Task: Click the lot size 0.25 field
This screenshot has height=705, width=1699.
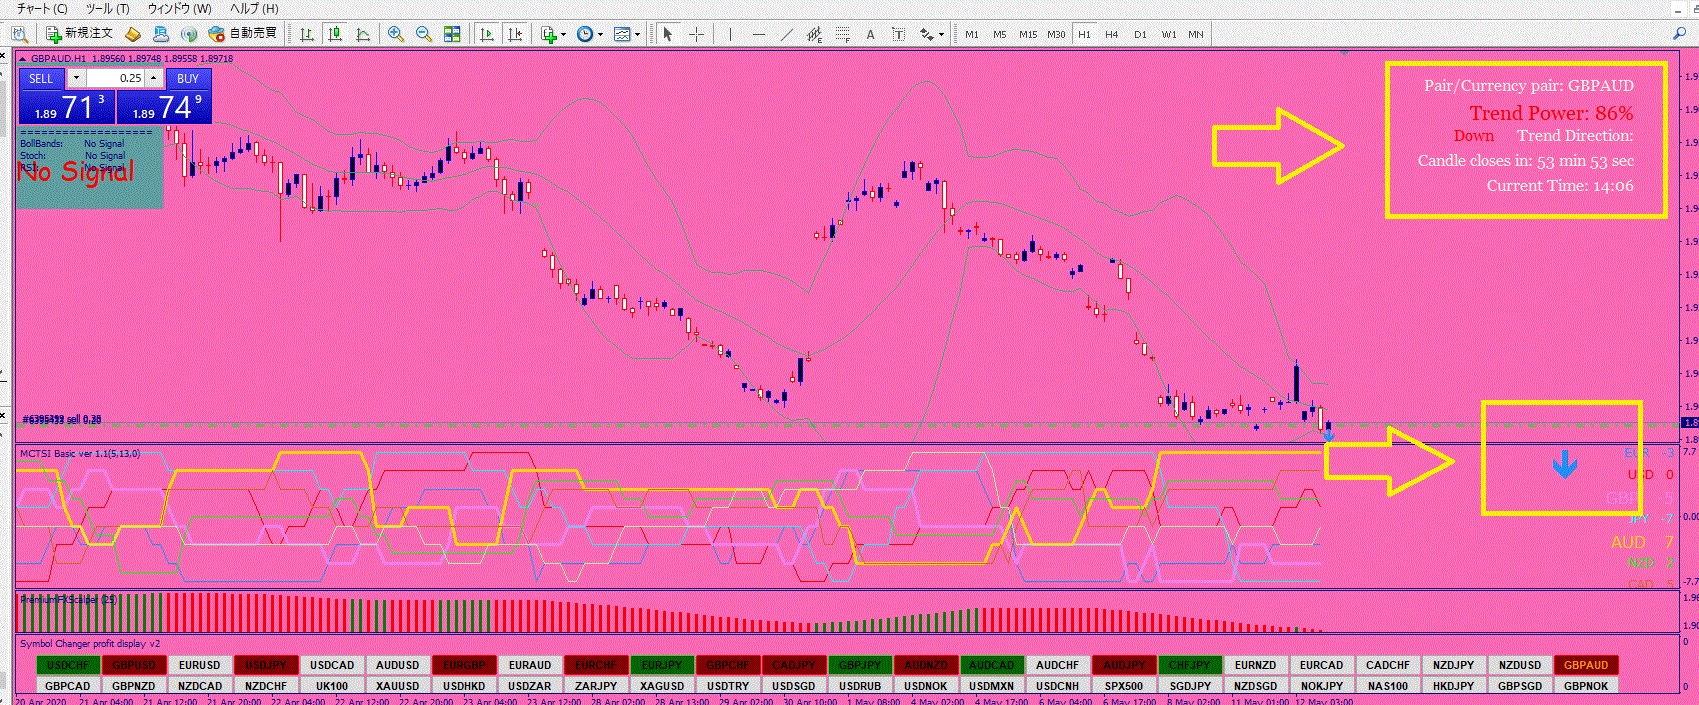Action: tap(115, 78)
